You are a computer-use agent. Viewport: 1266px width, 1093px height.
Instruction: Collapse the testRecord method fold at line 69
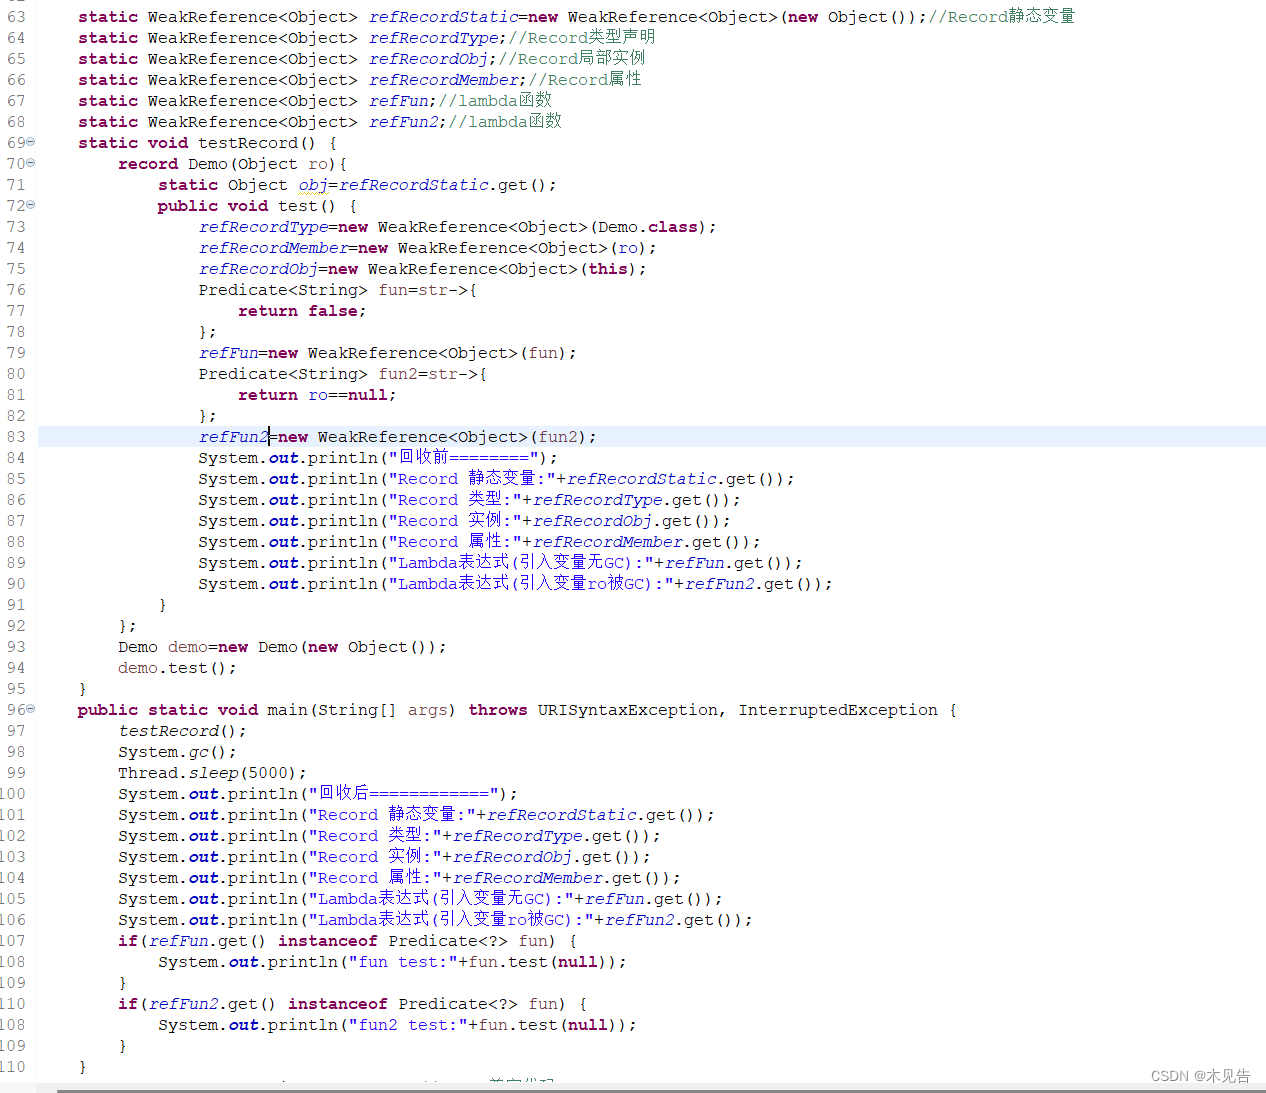29,141
